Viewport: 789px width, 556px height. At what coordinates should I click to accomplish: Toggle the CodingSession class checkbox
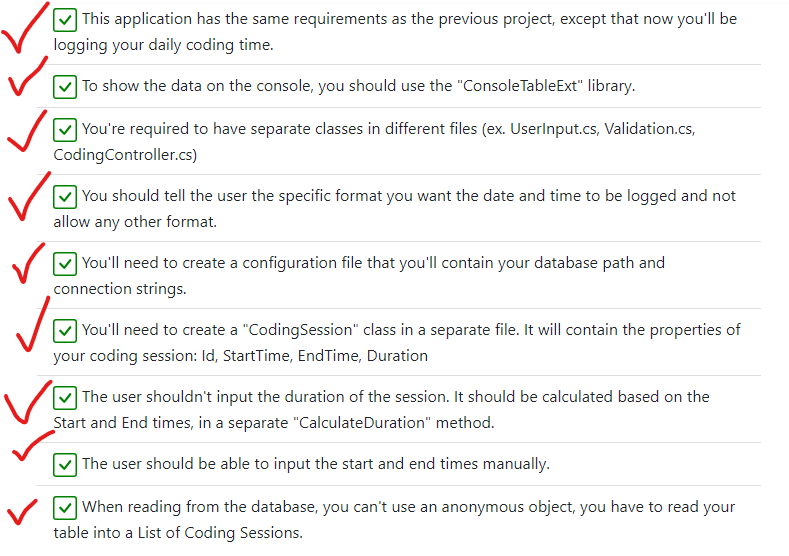[x=65, y=331]
